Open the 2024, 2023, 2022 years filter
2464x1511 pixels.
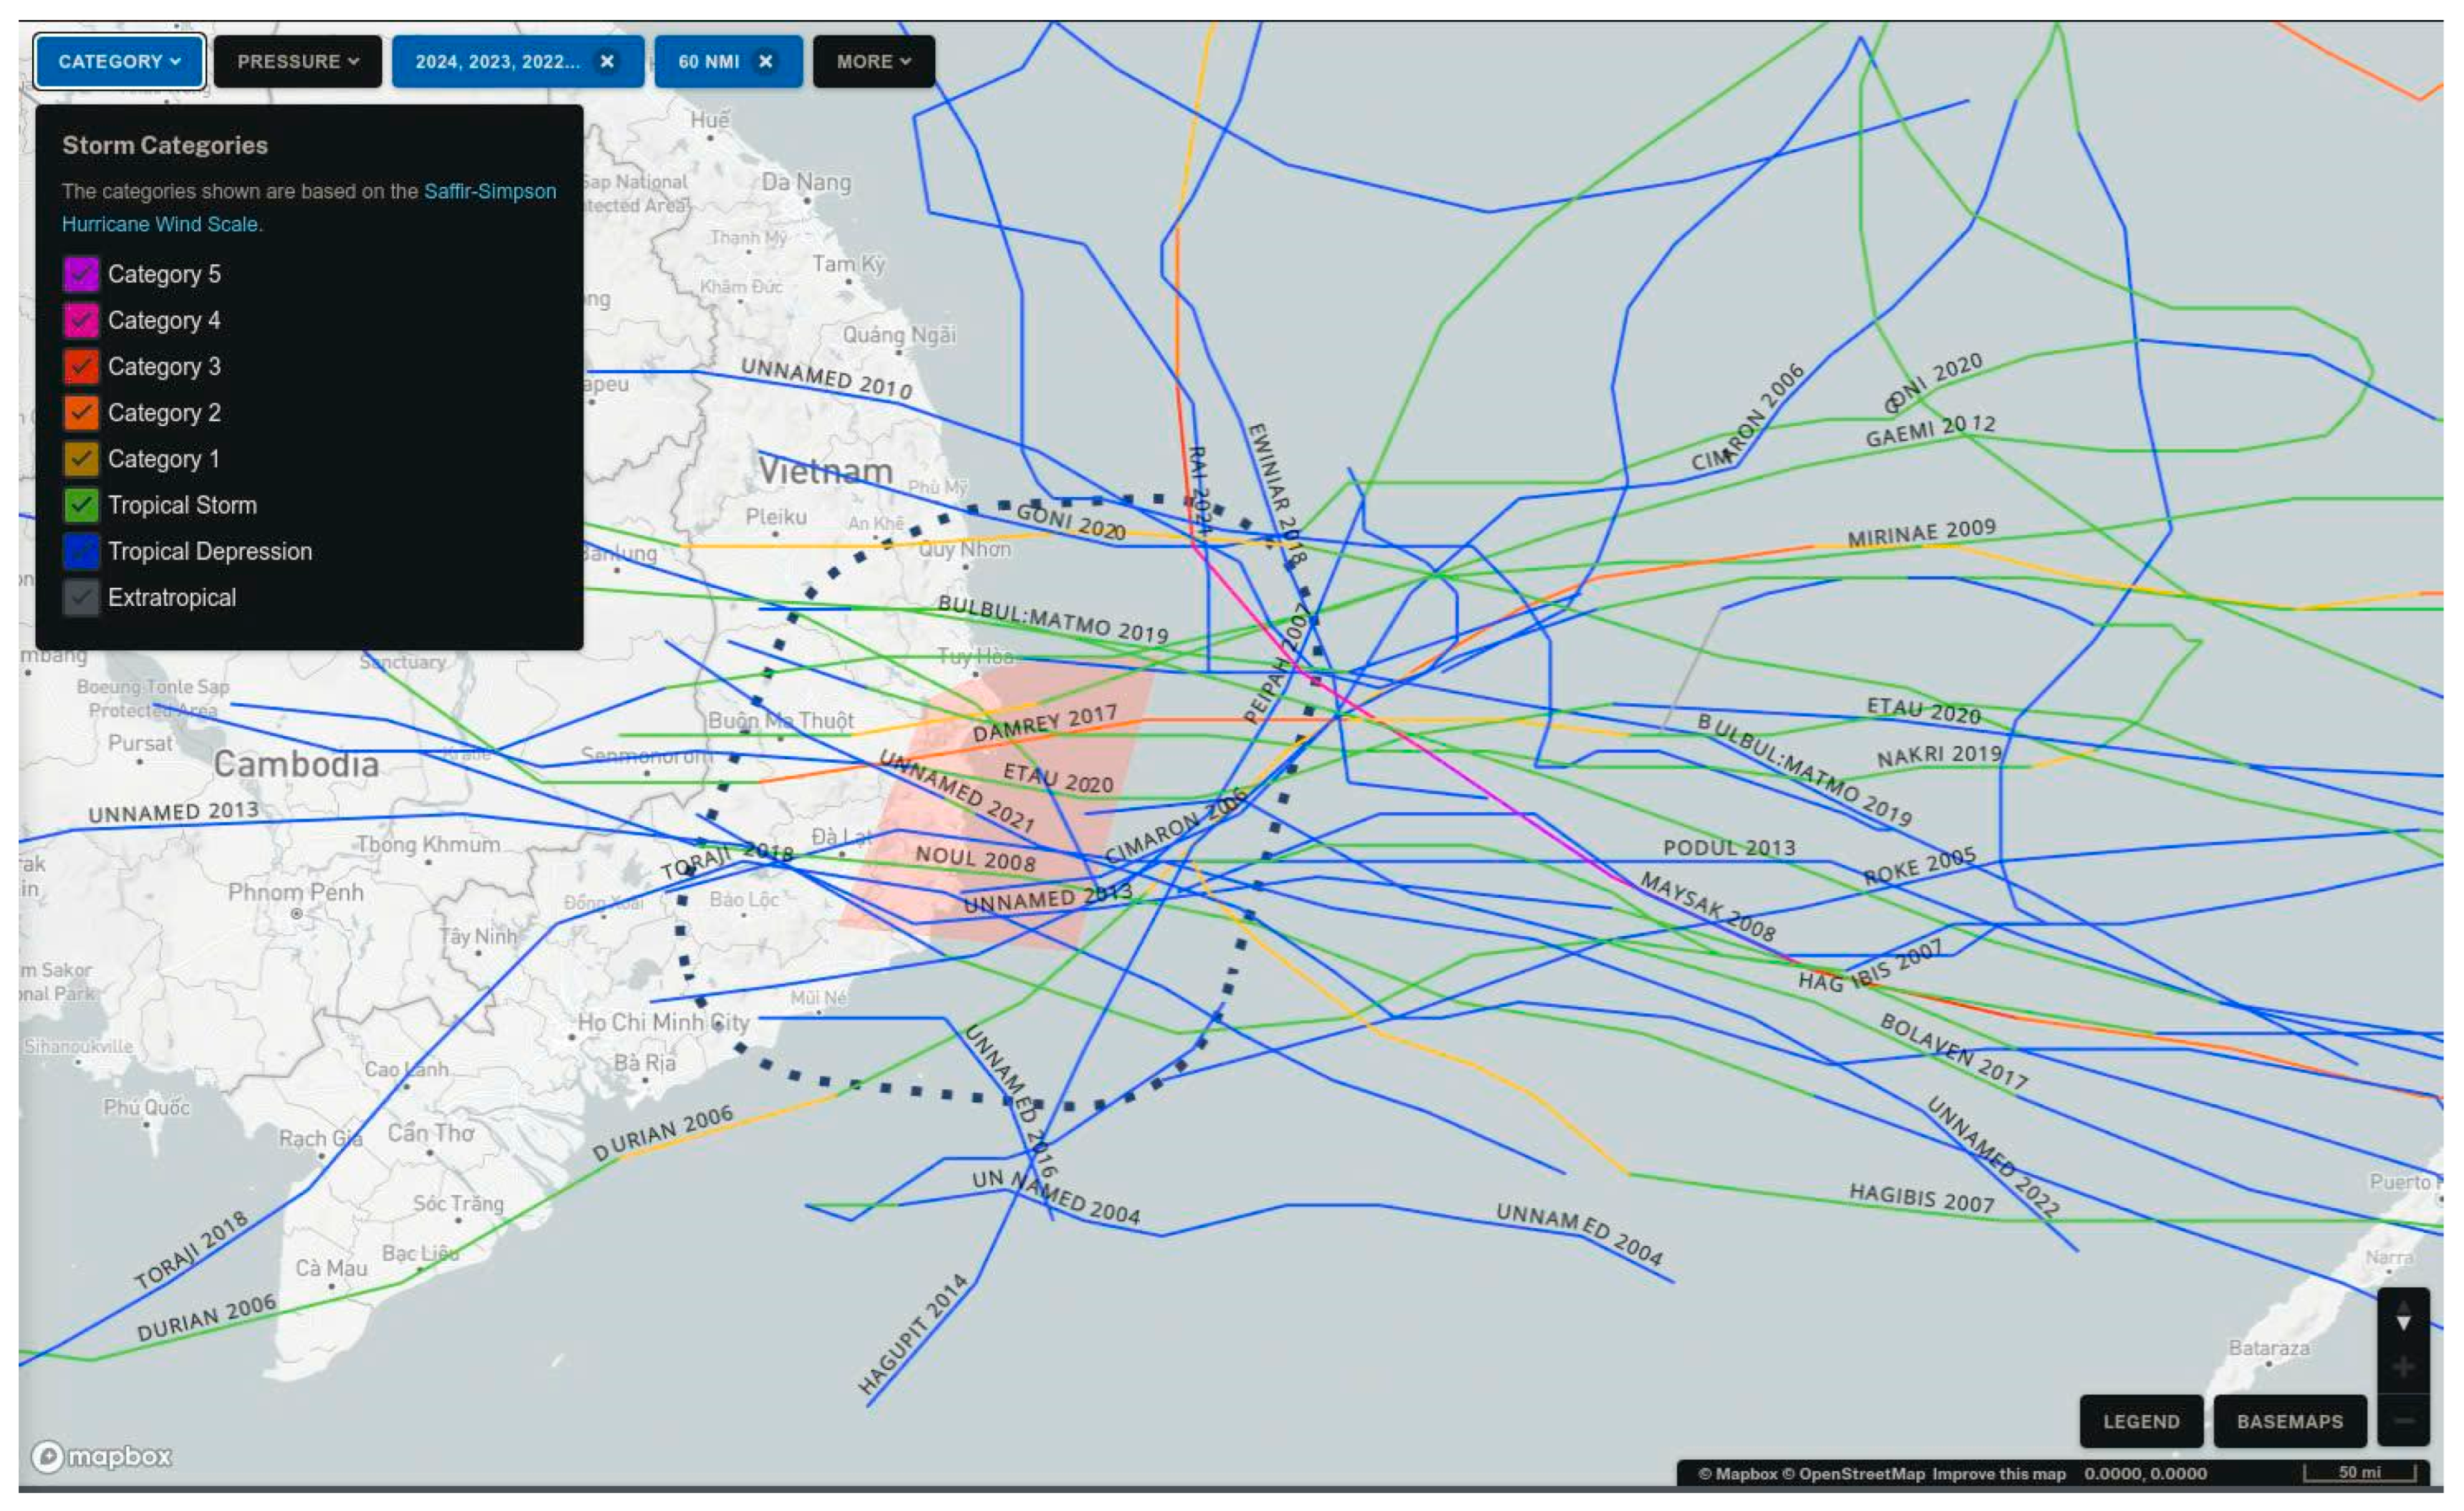pyautogui.click(x=497, y=61)
